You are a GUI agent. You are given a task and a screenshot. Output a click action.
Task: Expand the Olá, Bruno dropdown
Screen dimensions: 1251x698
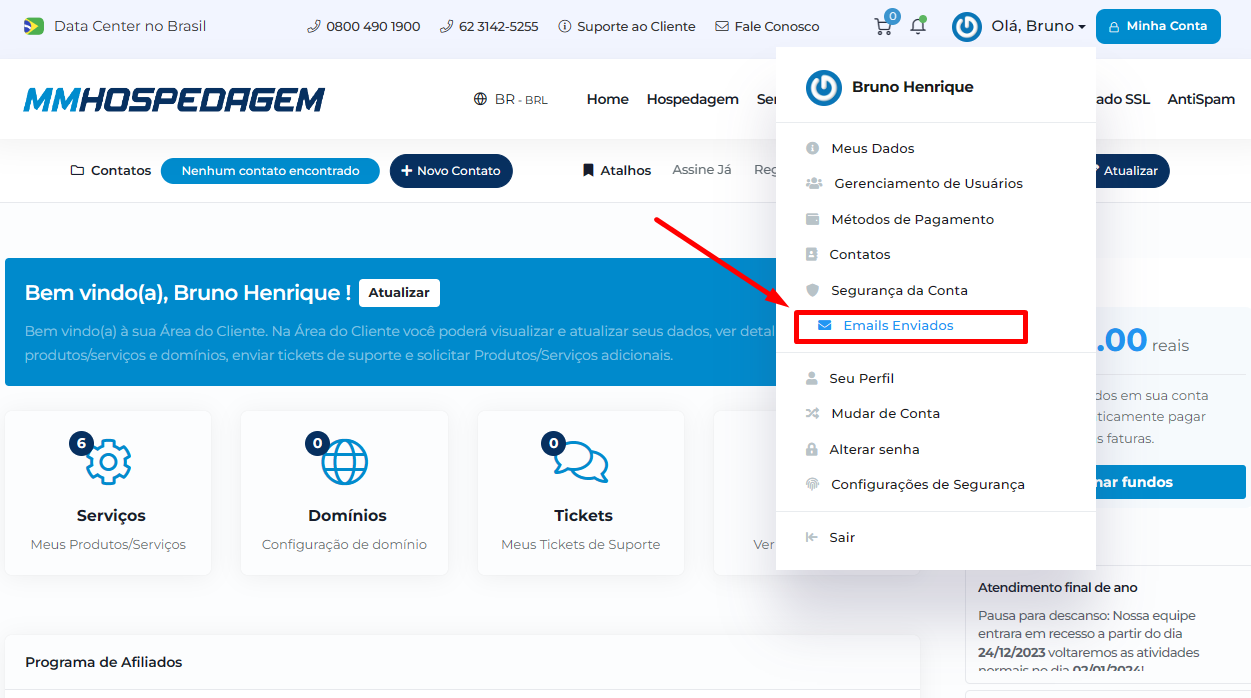tap(1038, 26)
